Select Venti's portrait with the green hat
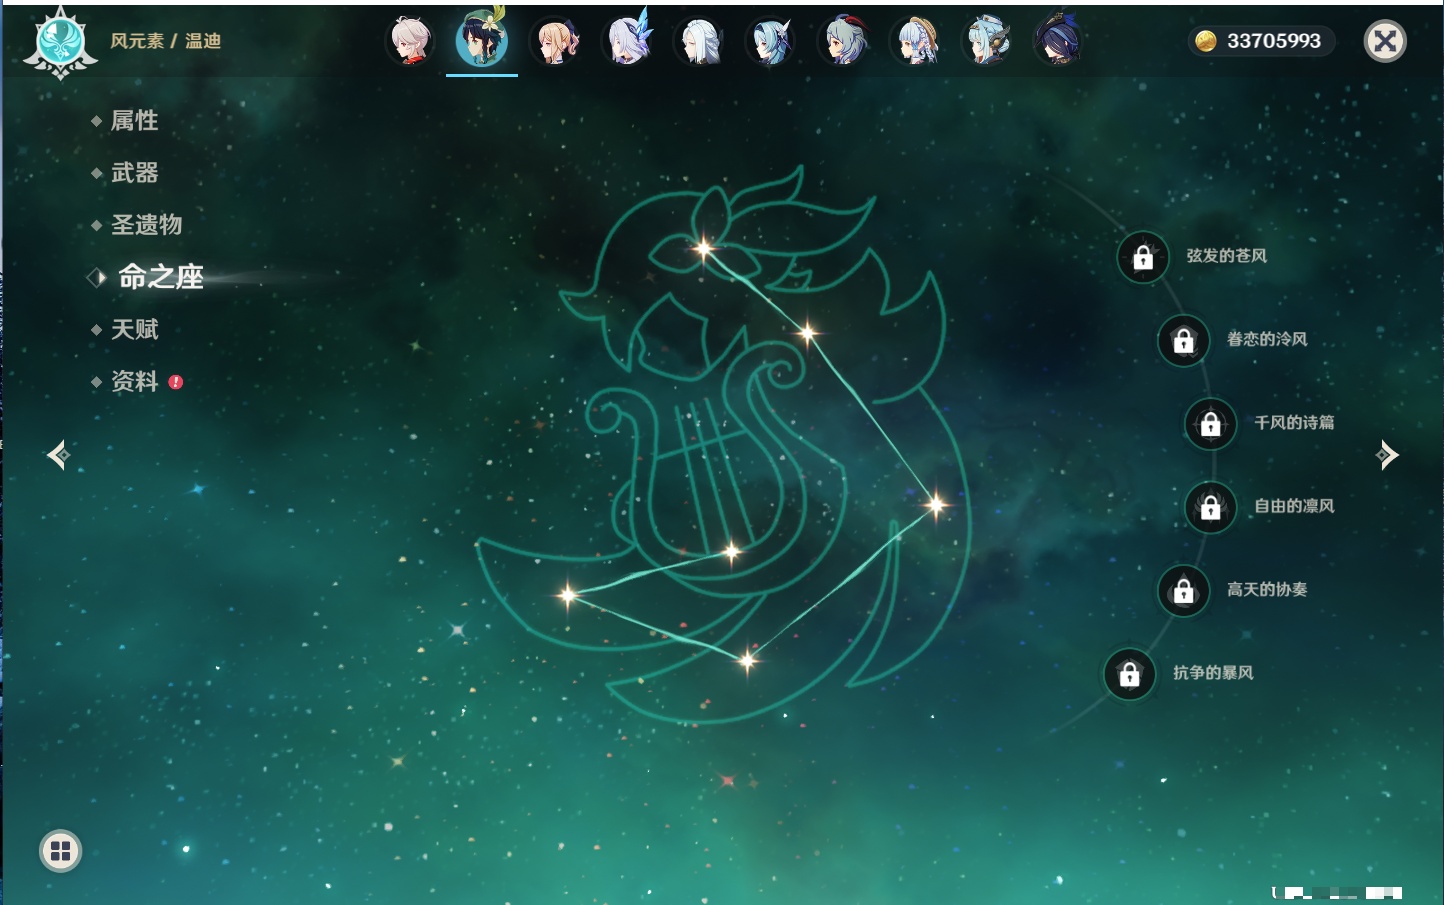This screenshot has height=905, width=1444. pos(482,40)
